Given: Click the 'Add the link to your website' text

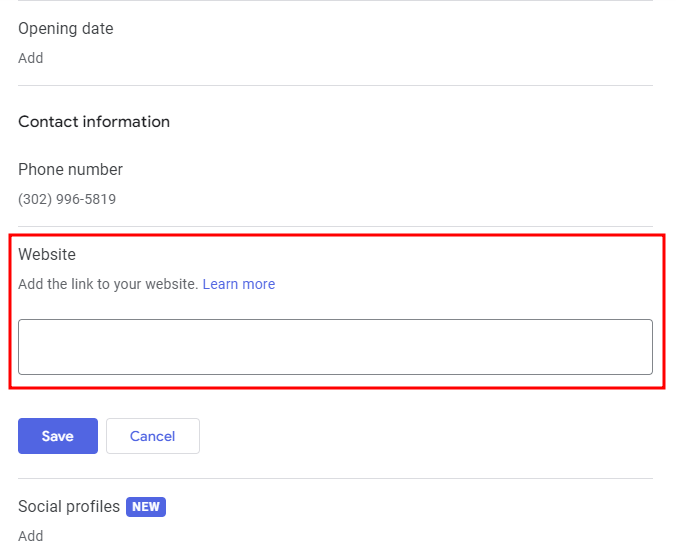Looking at the screenshot, I should click(108, 284).
